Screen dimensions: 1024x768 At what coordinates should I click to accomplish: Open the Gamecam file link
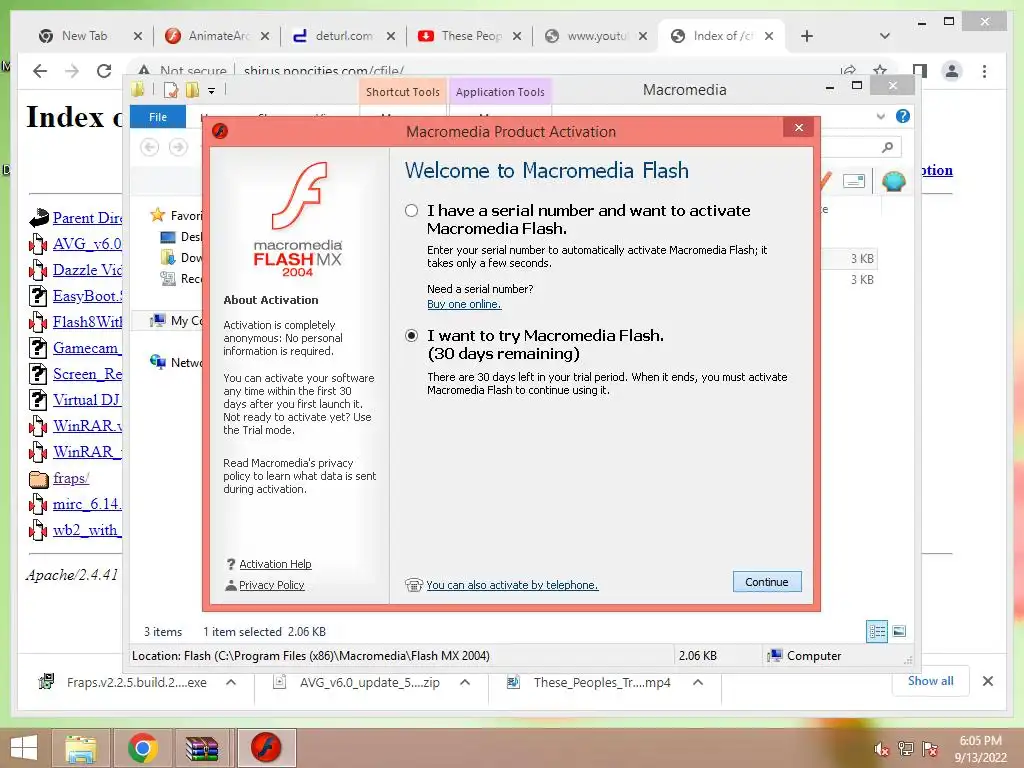[88, 348]
